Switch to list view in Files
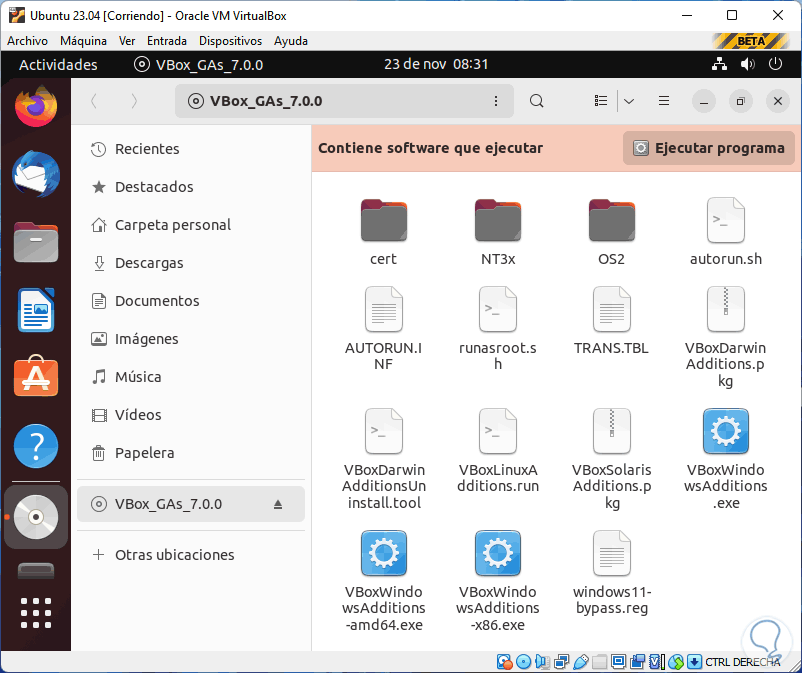Screen dimensions: 802x673 pyautogui.click(x=601, y=101)
